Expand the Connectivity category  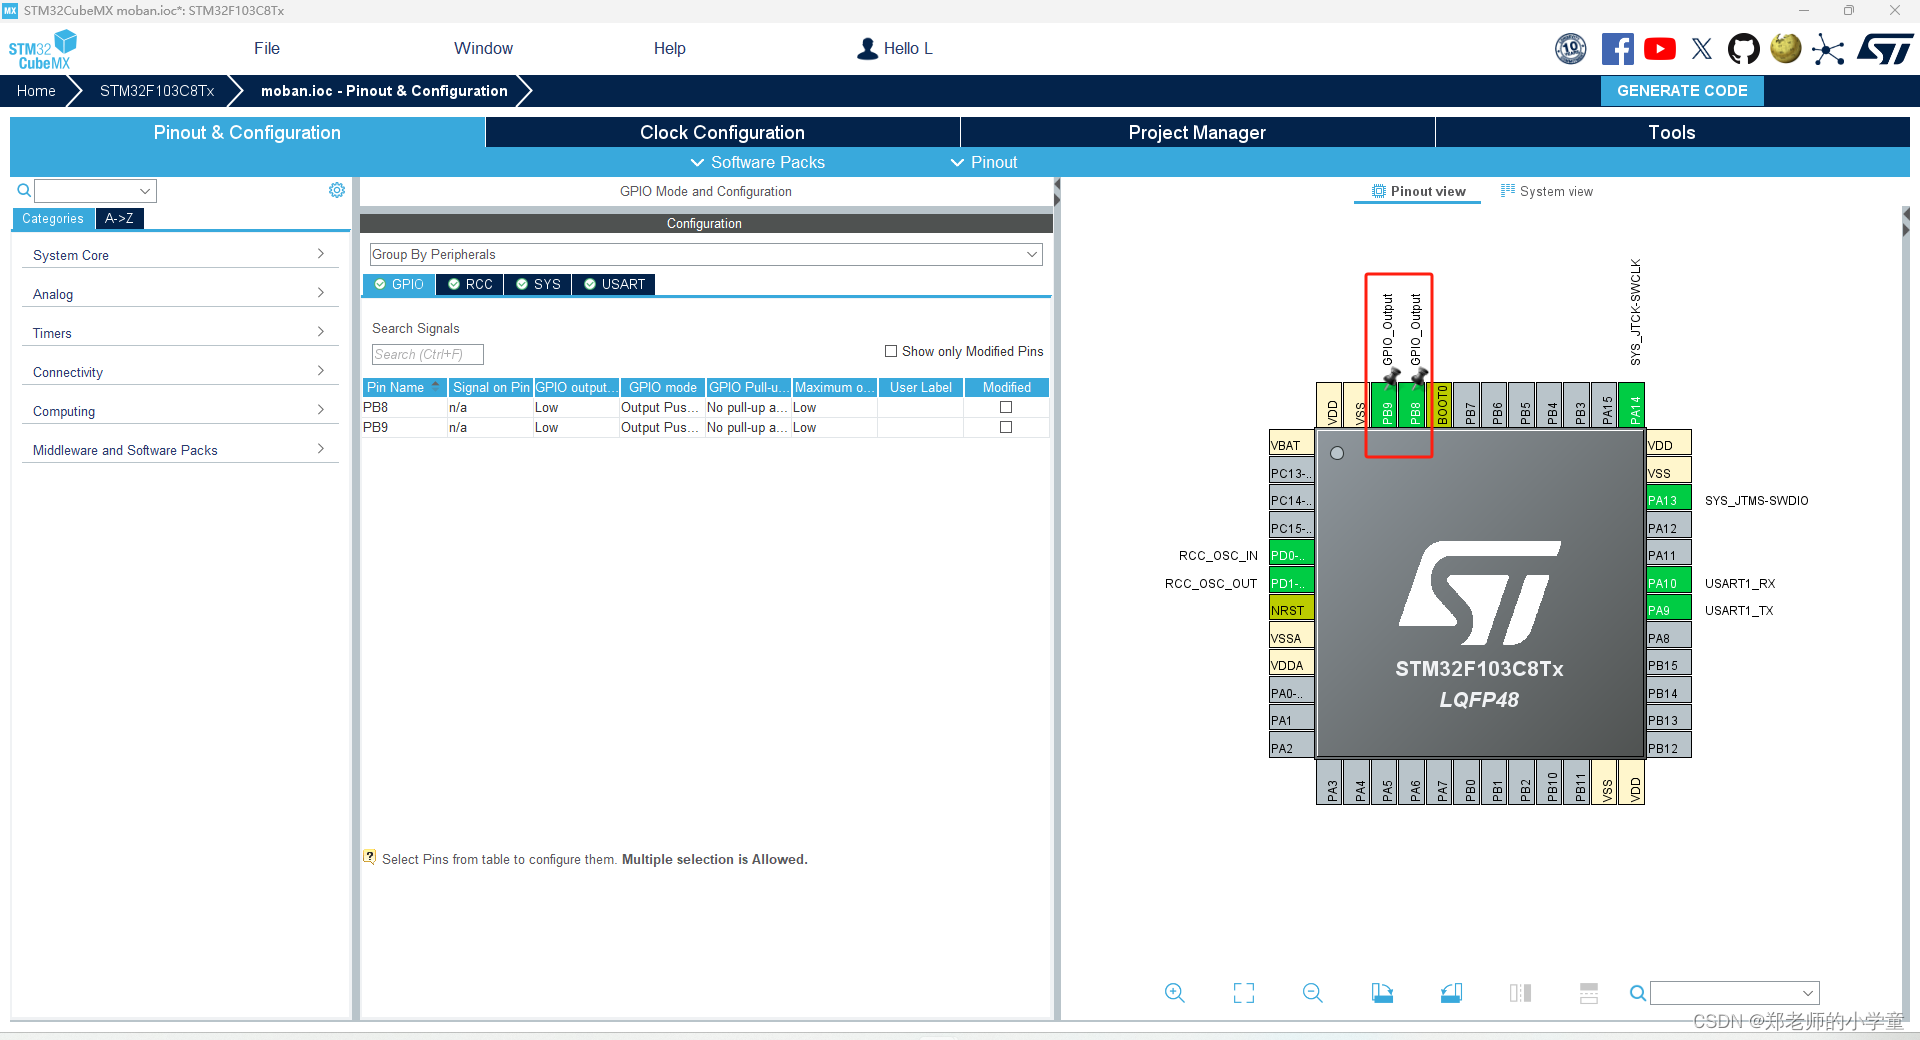click(180, 372)
